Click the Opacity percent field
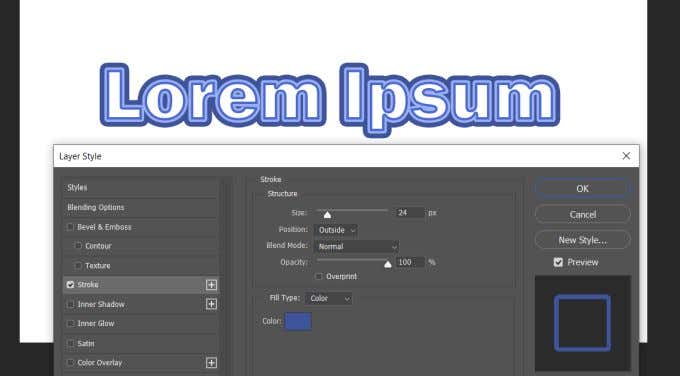Image resolution: width=680 pixels, height=376 pixels. pos(410,262)
